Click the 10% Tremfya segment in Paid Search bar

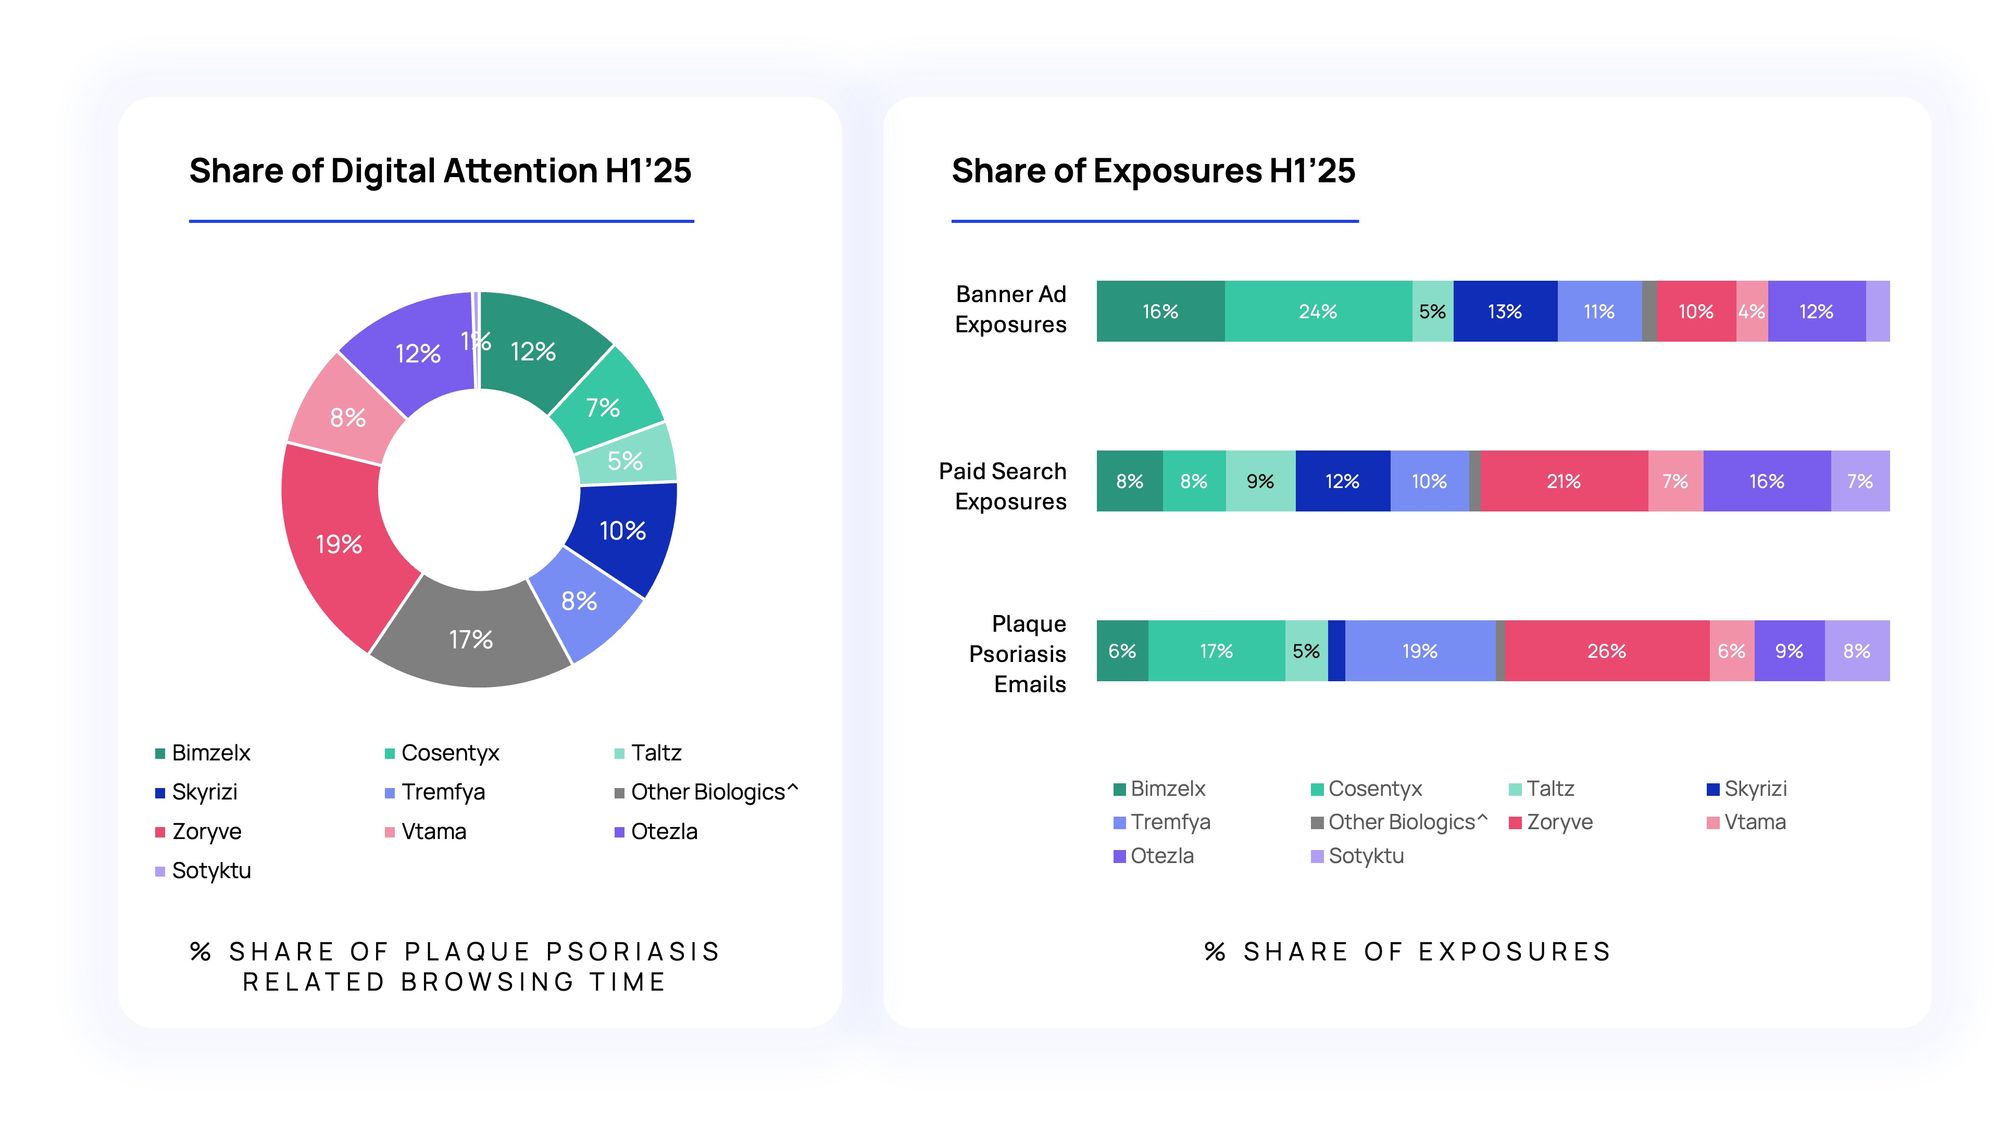[1429, 481]
